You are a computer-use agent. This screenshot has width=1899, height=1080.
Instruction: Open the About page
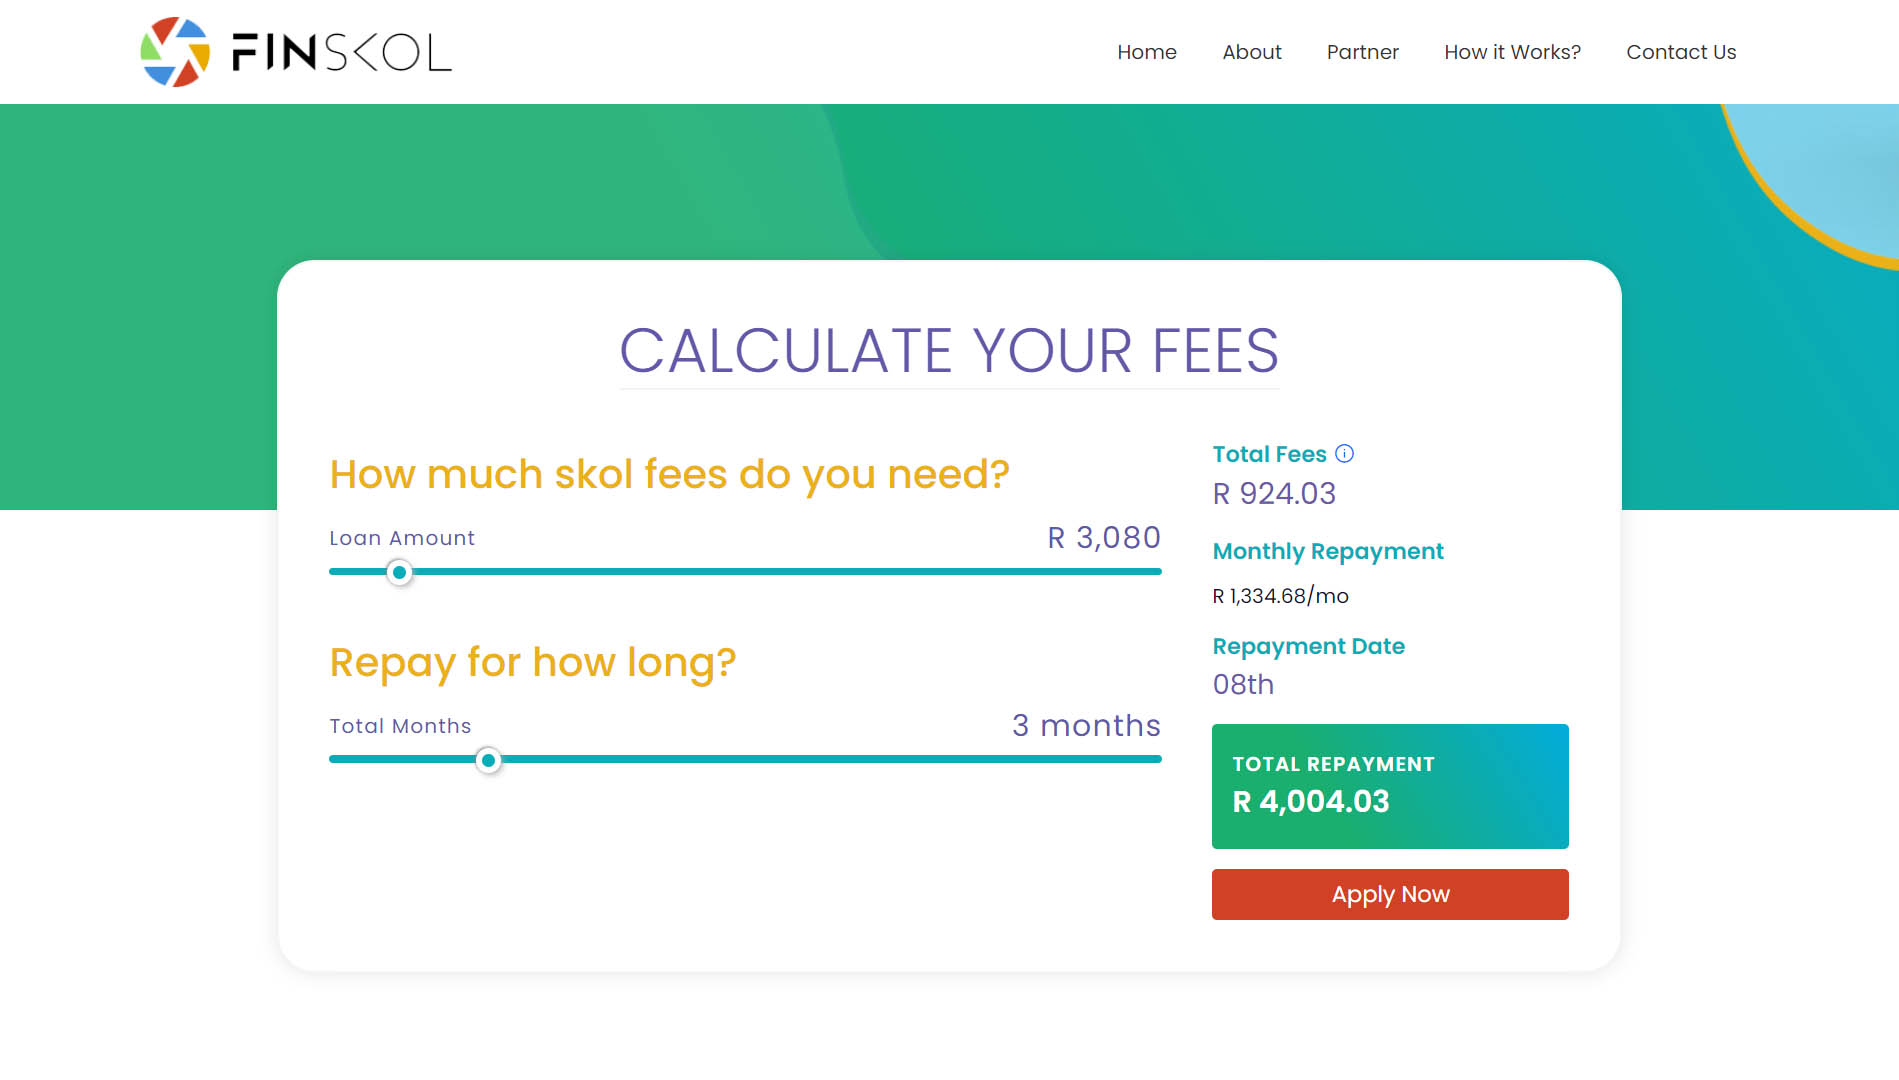[1251, 52]
